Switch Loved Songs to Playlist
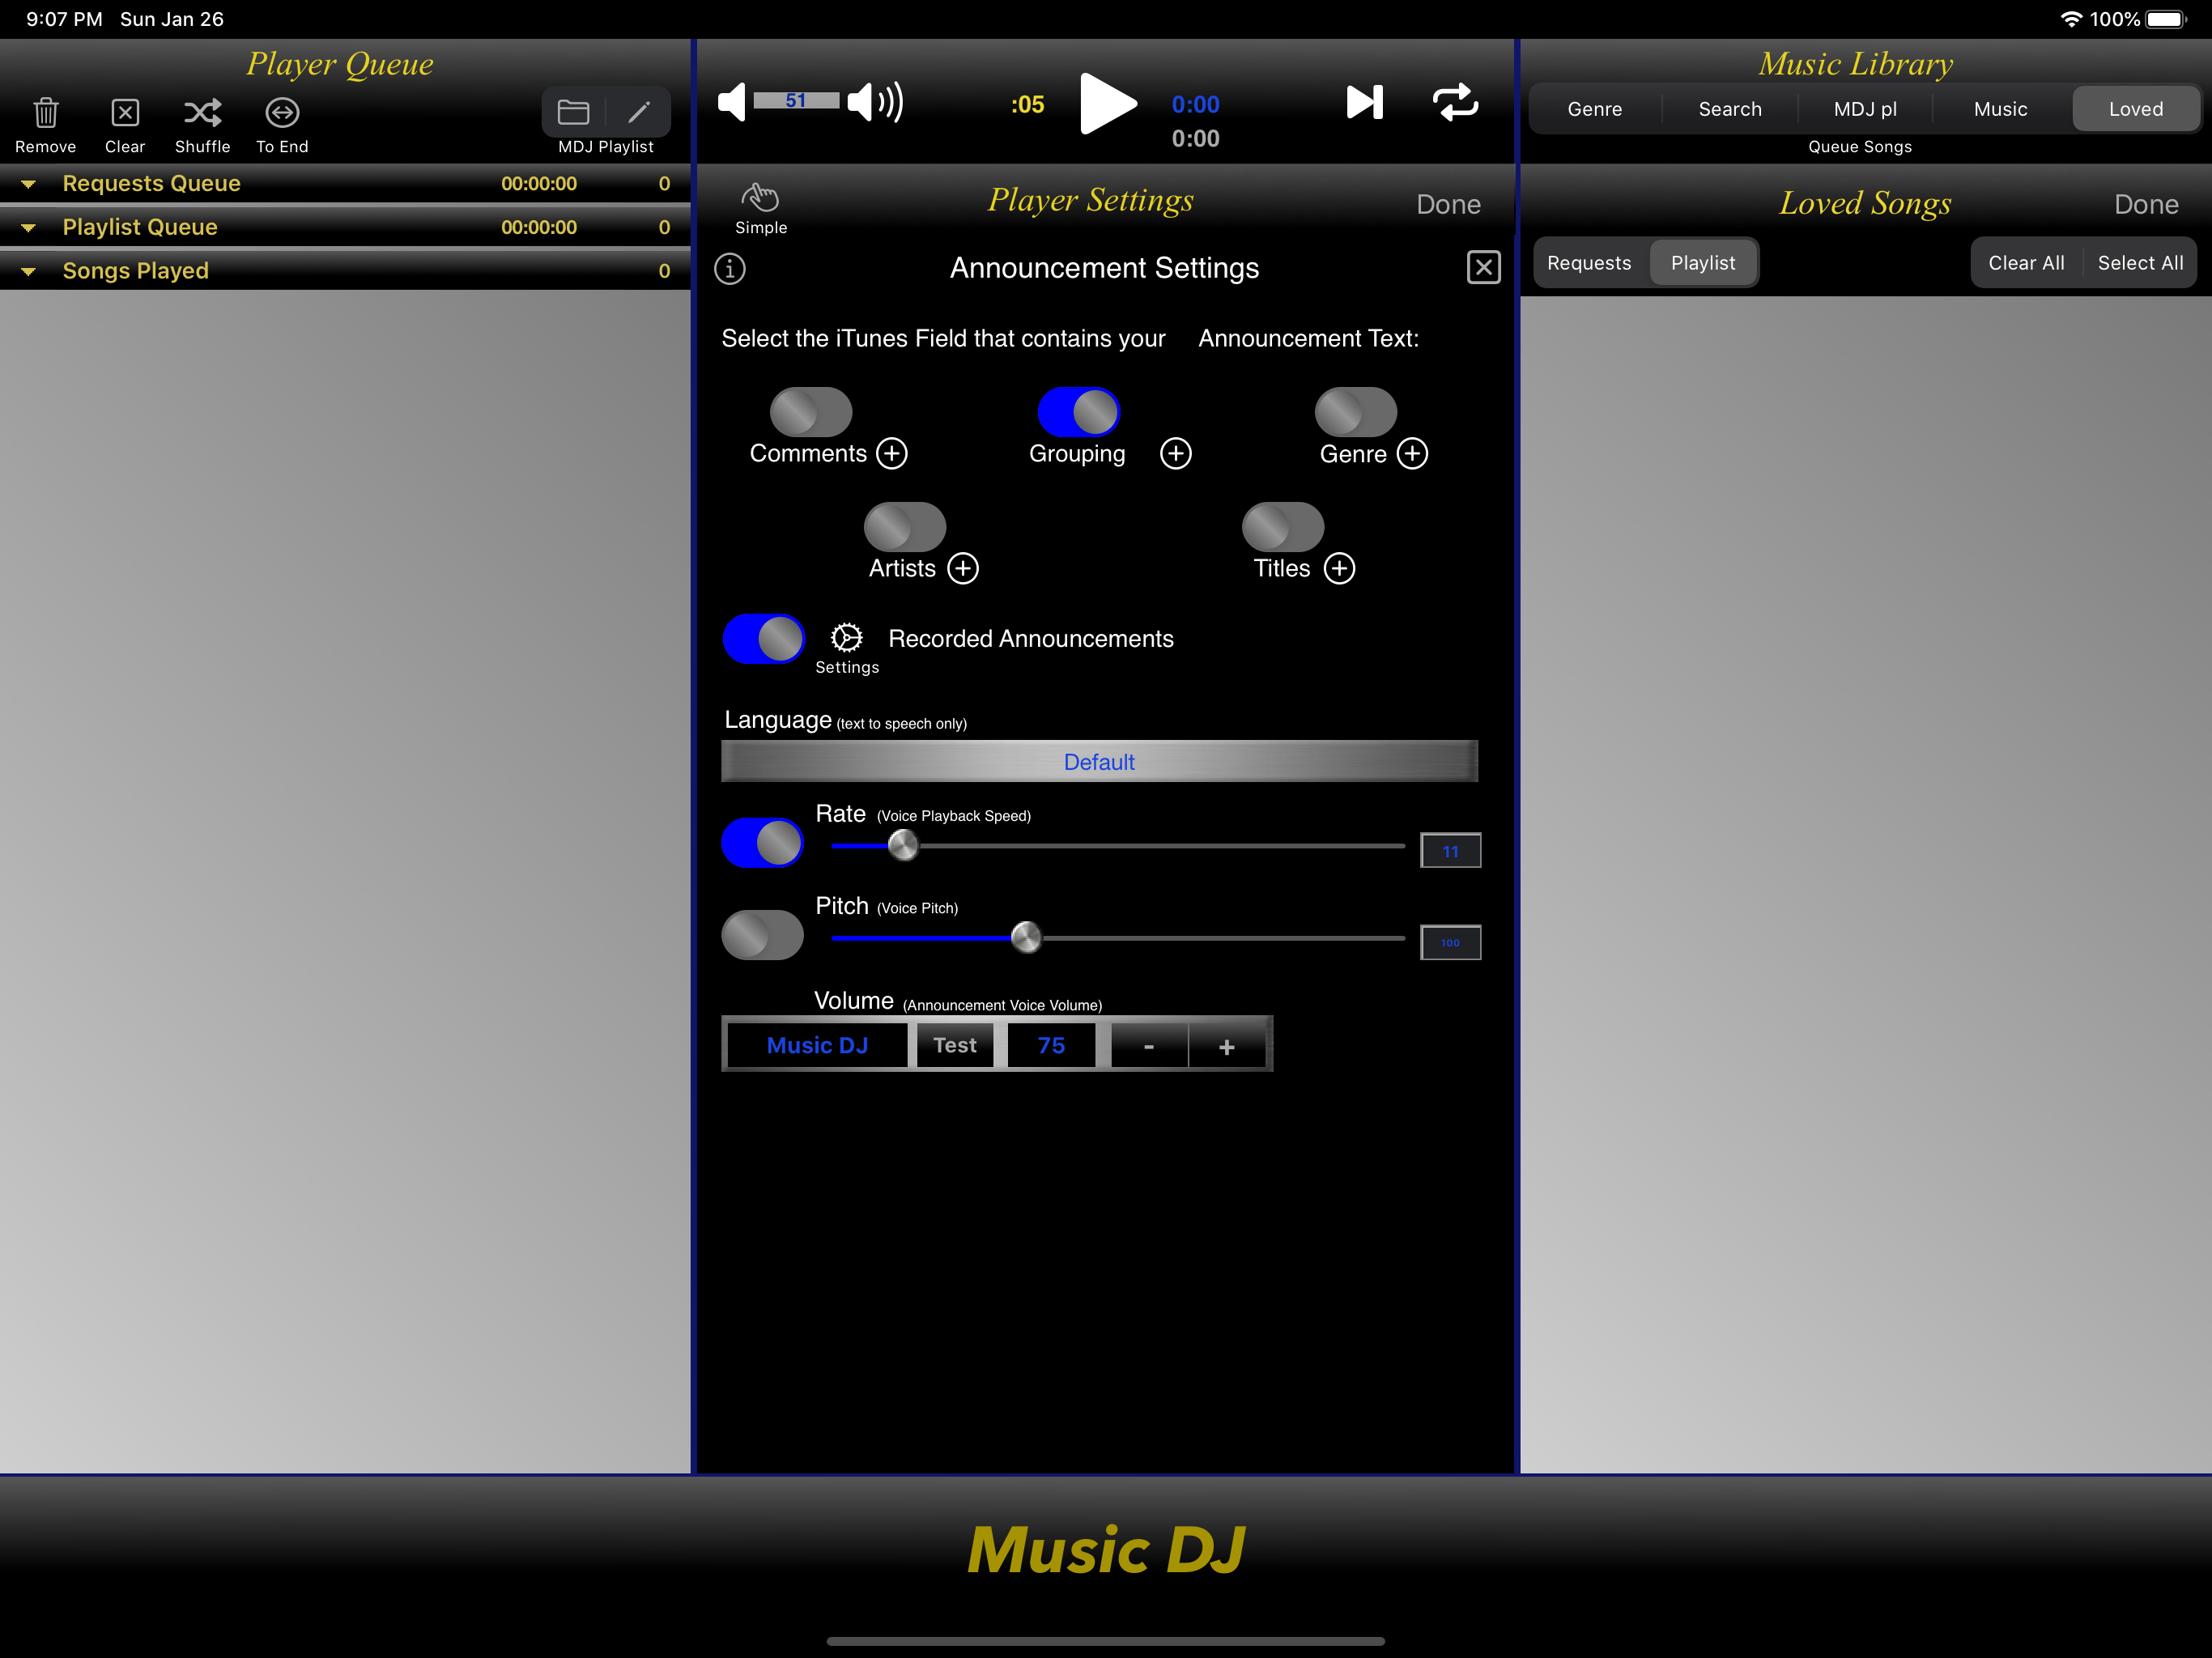 (1703, 263)
